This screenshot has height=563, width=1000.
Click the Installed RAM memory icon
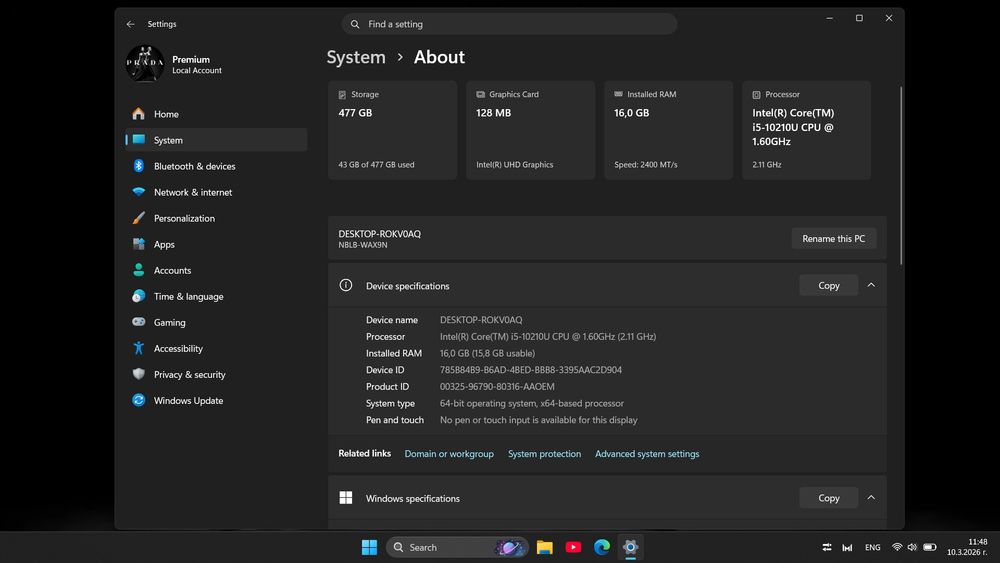click(x=618, y=94)
